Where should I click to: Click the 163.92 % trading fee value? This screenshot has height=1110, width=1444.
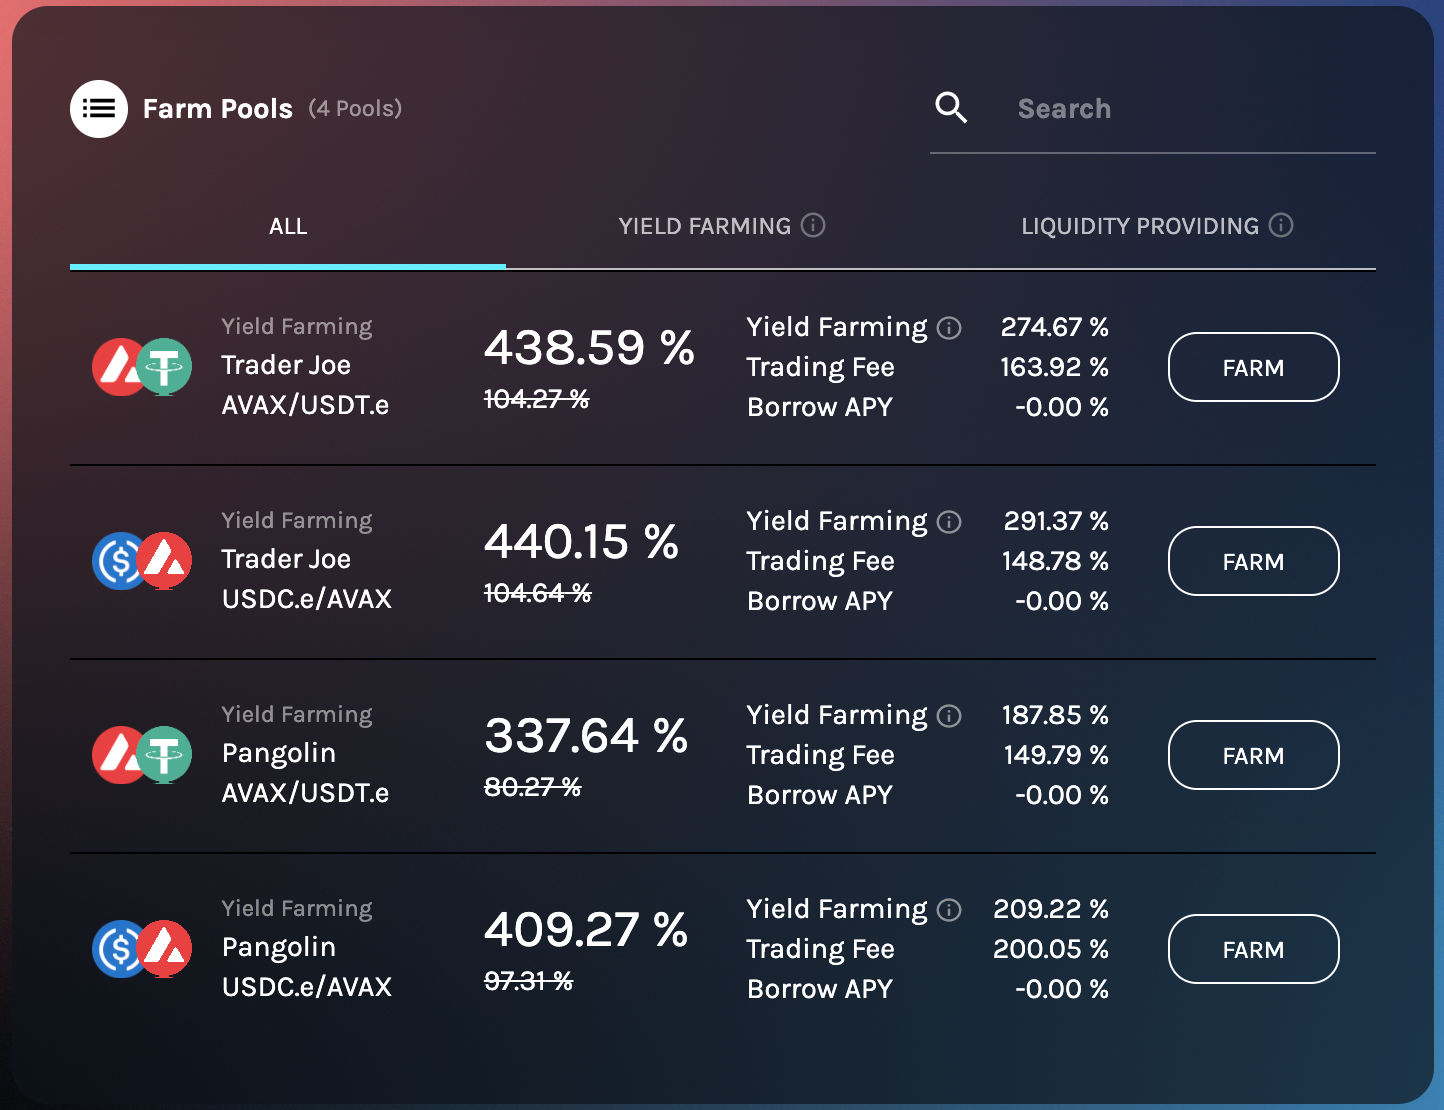tap(1055, 367)
